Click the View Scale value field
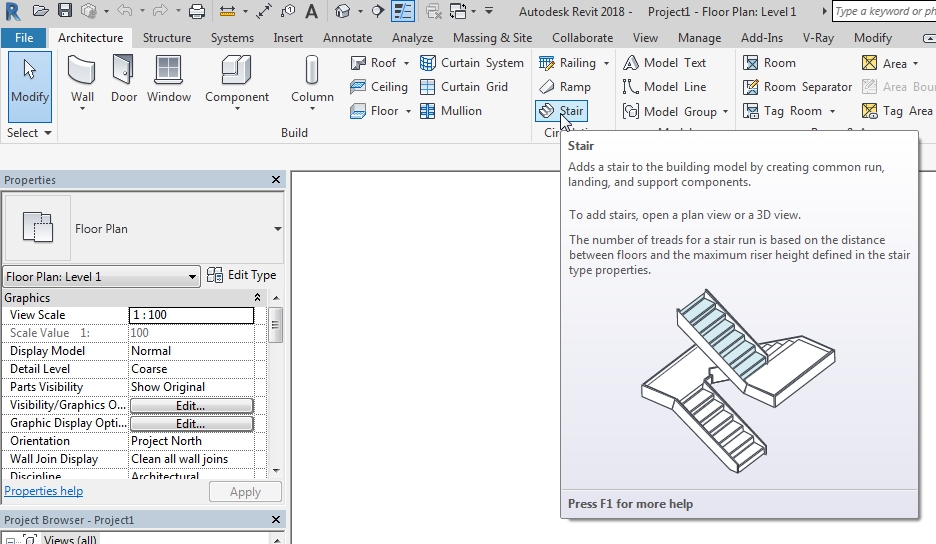The image size is (936, 544). click(x=191, y=315)
